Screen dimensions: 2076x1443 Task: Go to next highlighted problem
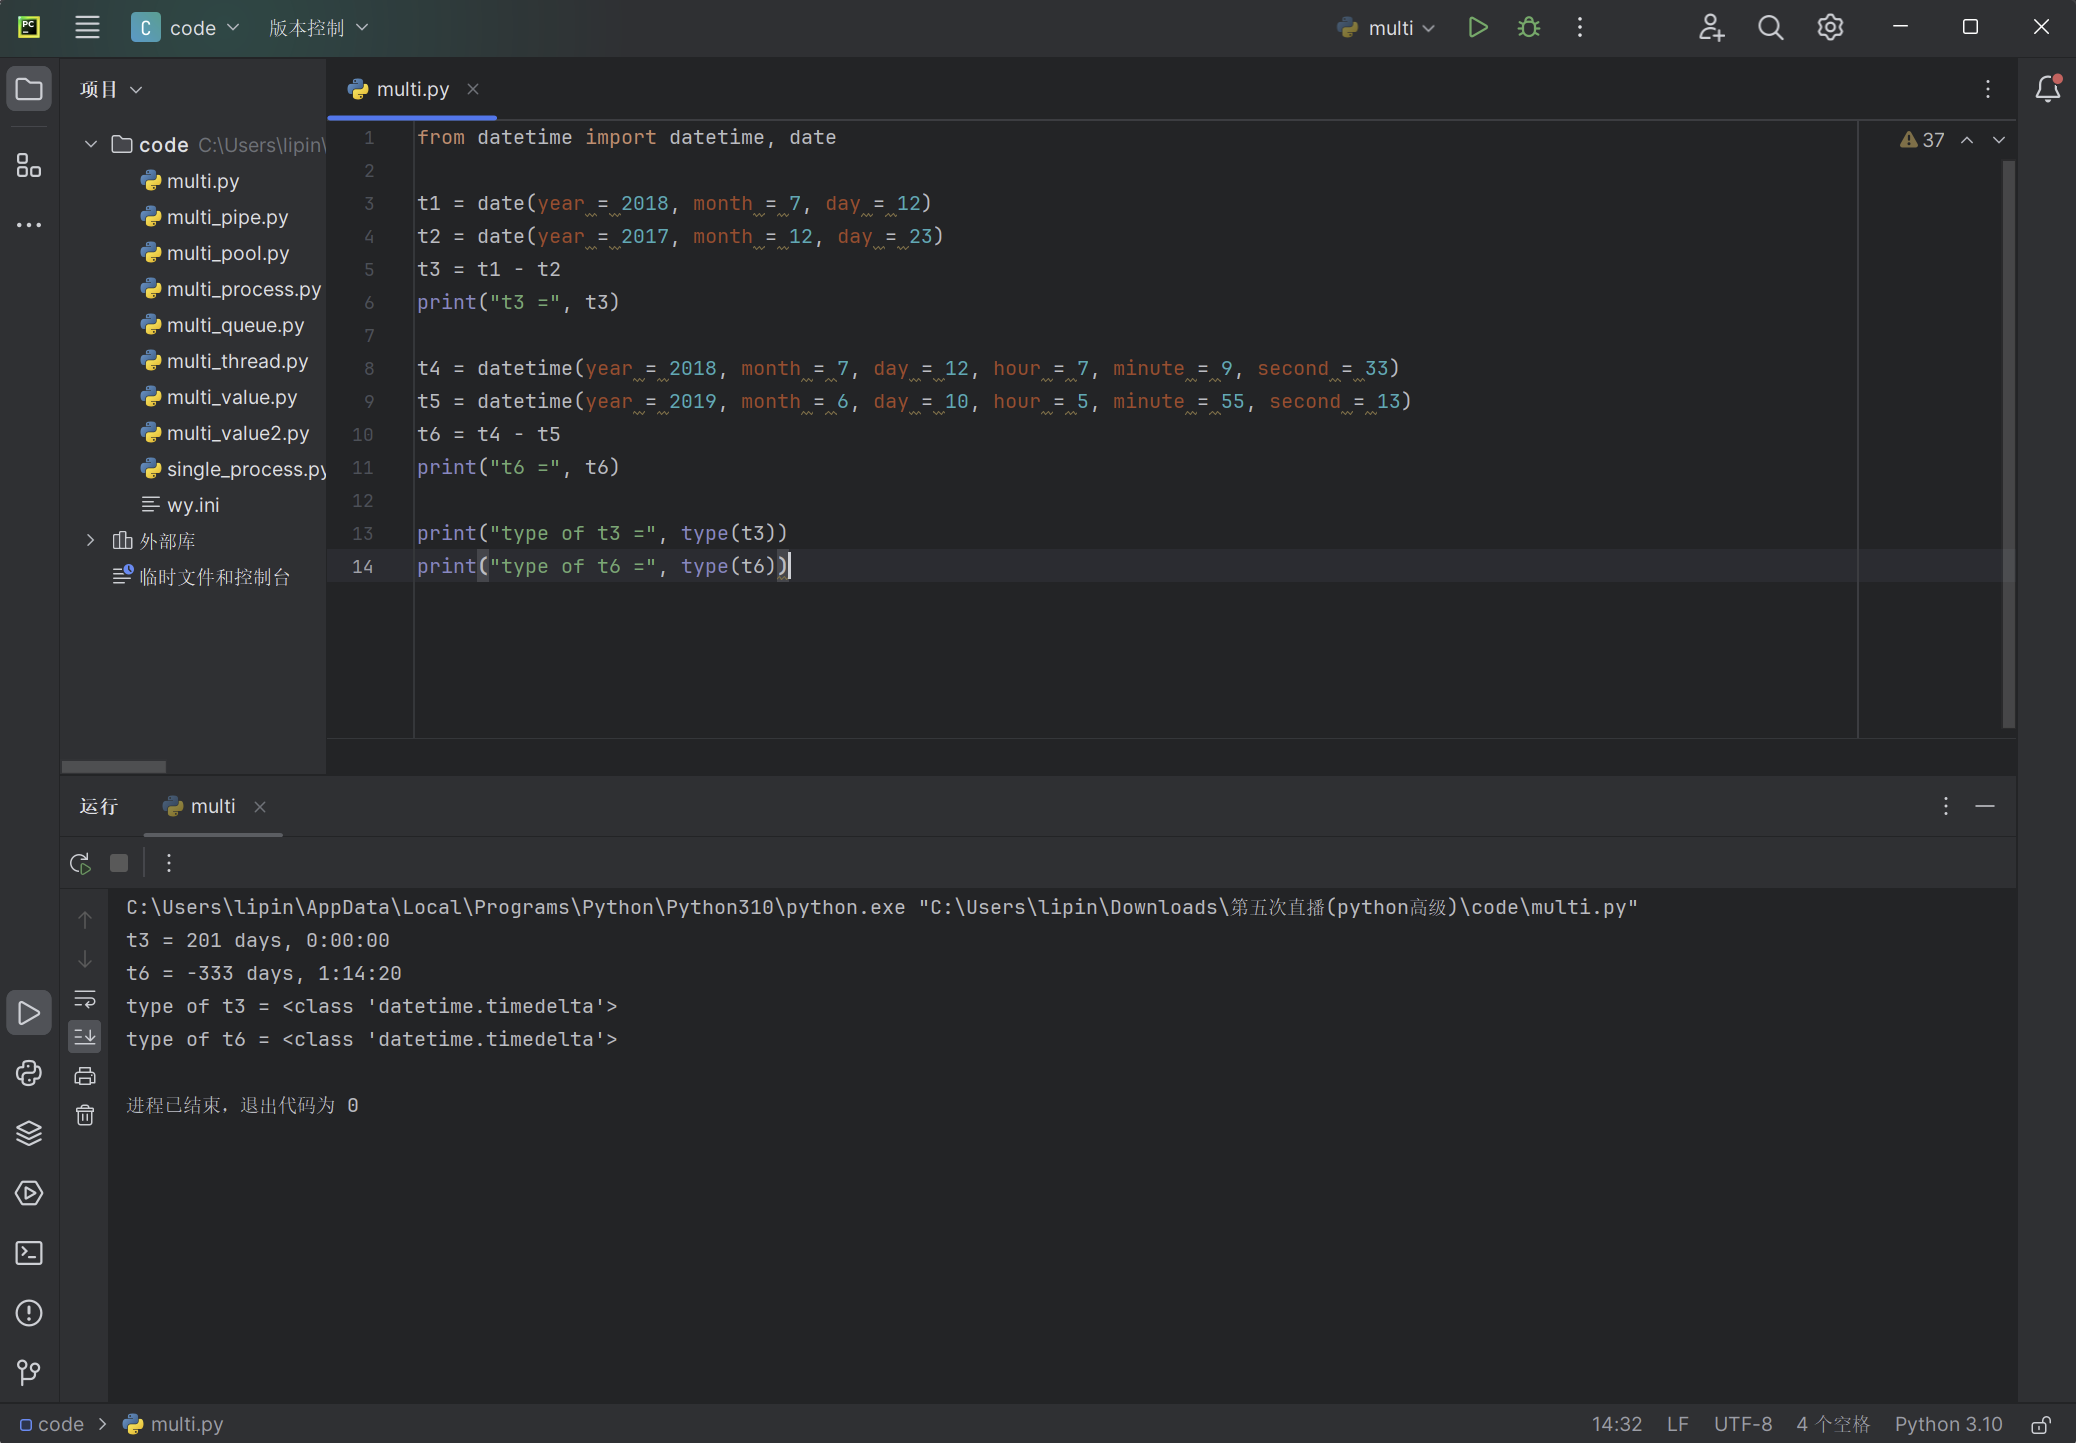(1999, 140)
